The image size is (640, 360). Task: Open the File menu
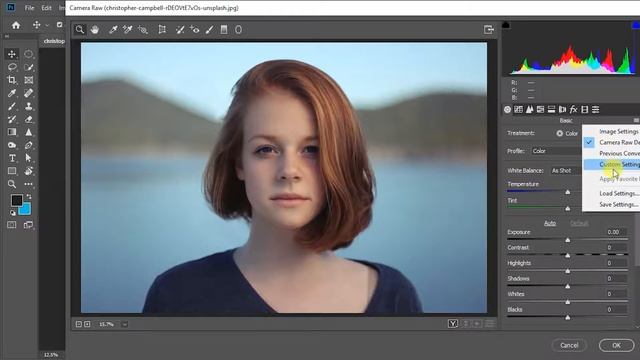[29, 8]
